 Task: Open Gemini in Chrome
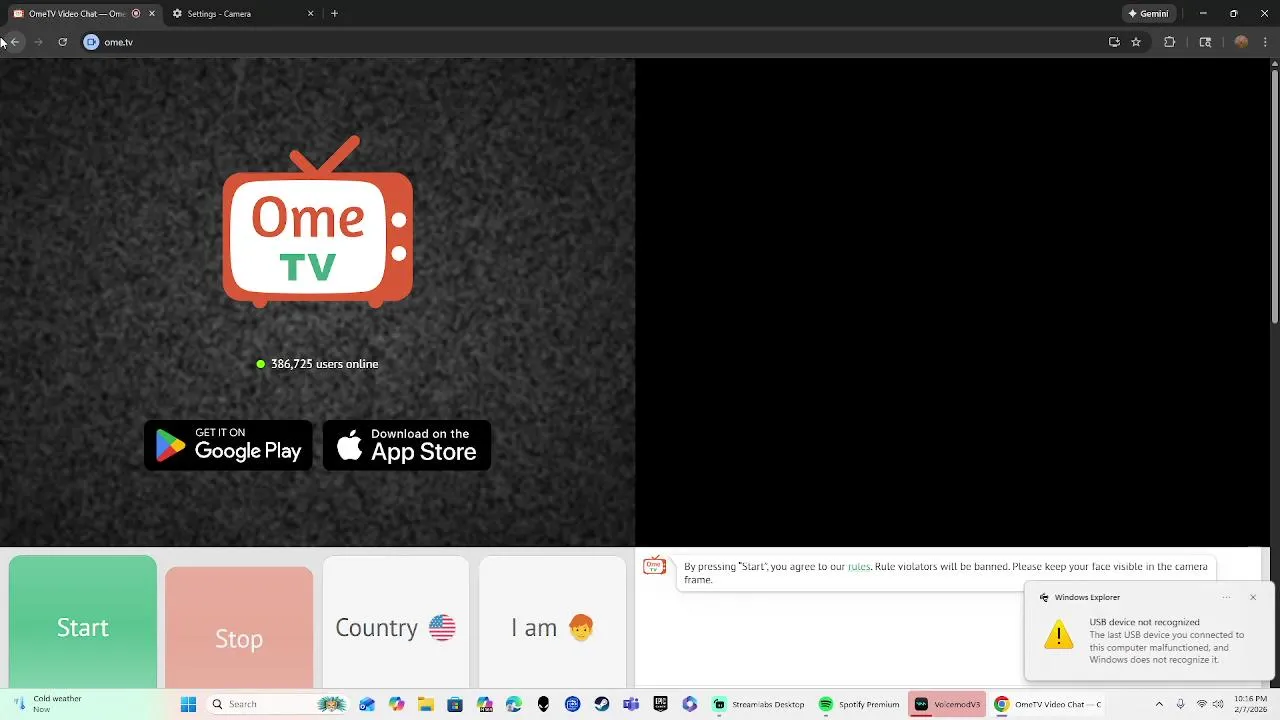pyautogui.click(x=1148, y=14)
